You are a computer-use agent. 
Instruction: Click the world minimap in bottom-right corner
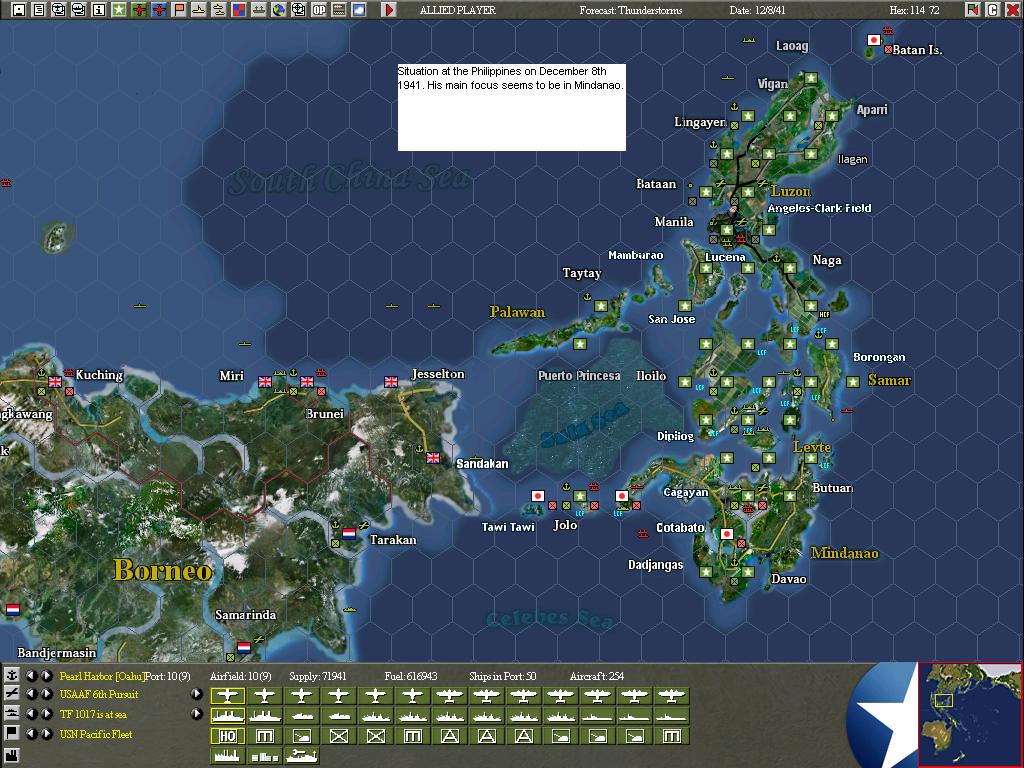[x=970, y=714]
